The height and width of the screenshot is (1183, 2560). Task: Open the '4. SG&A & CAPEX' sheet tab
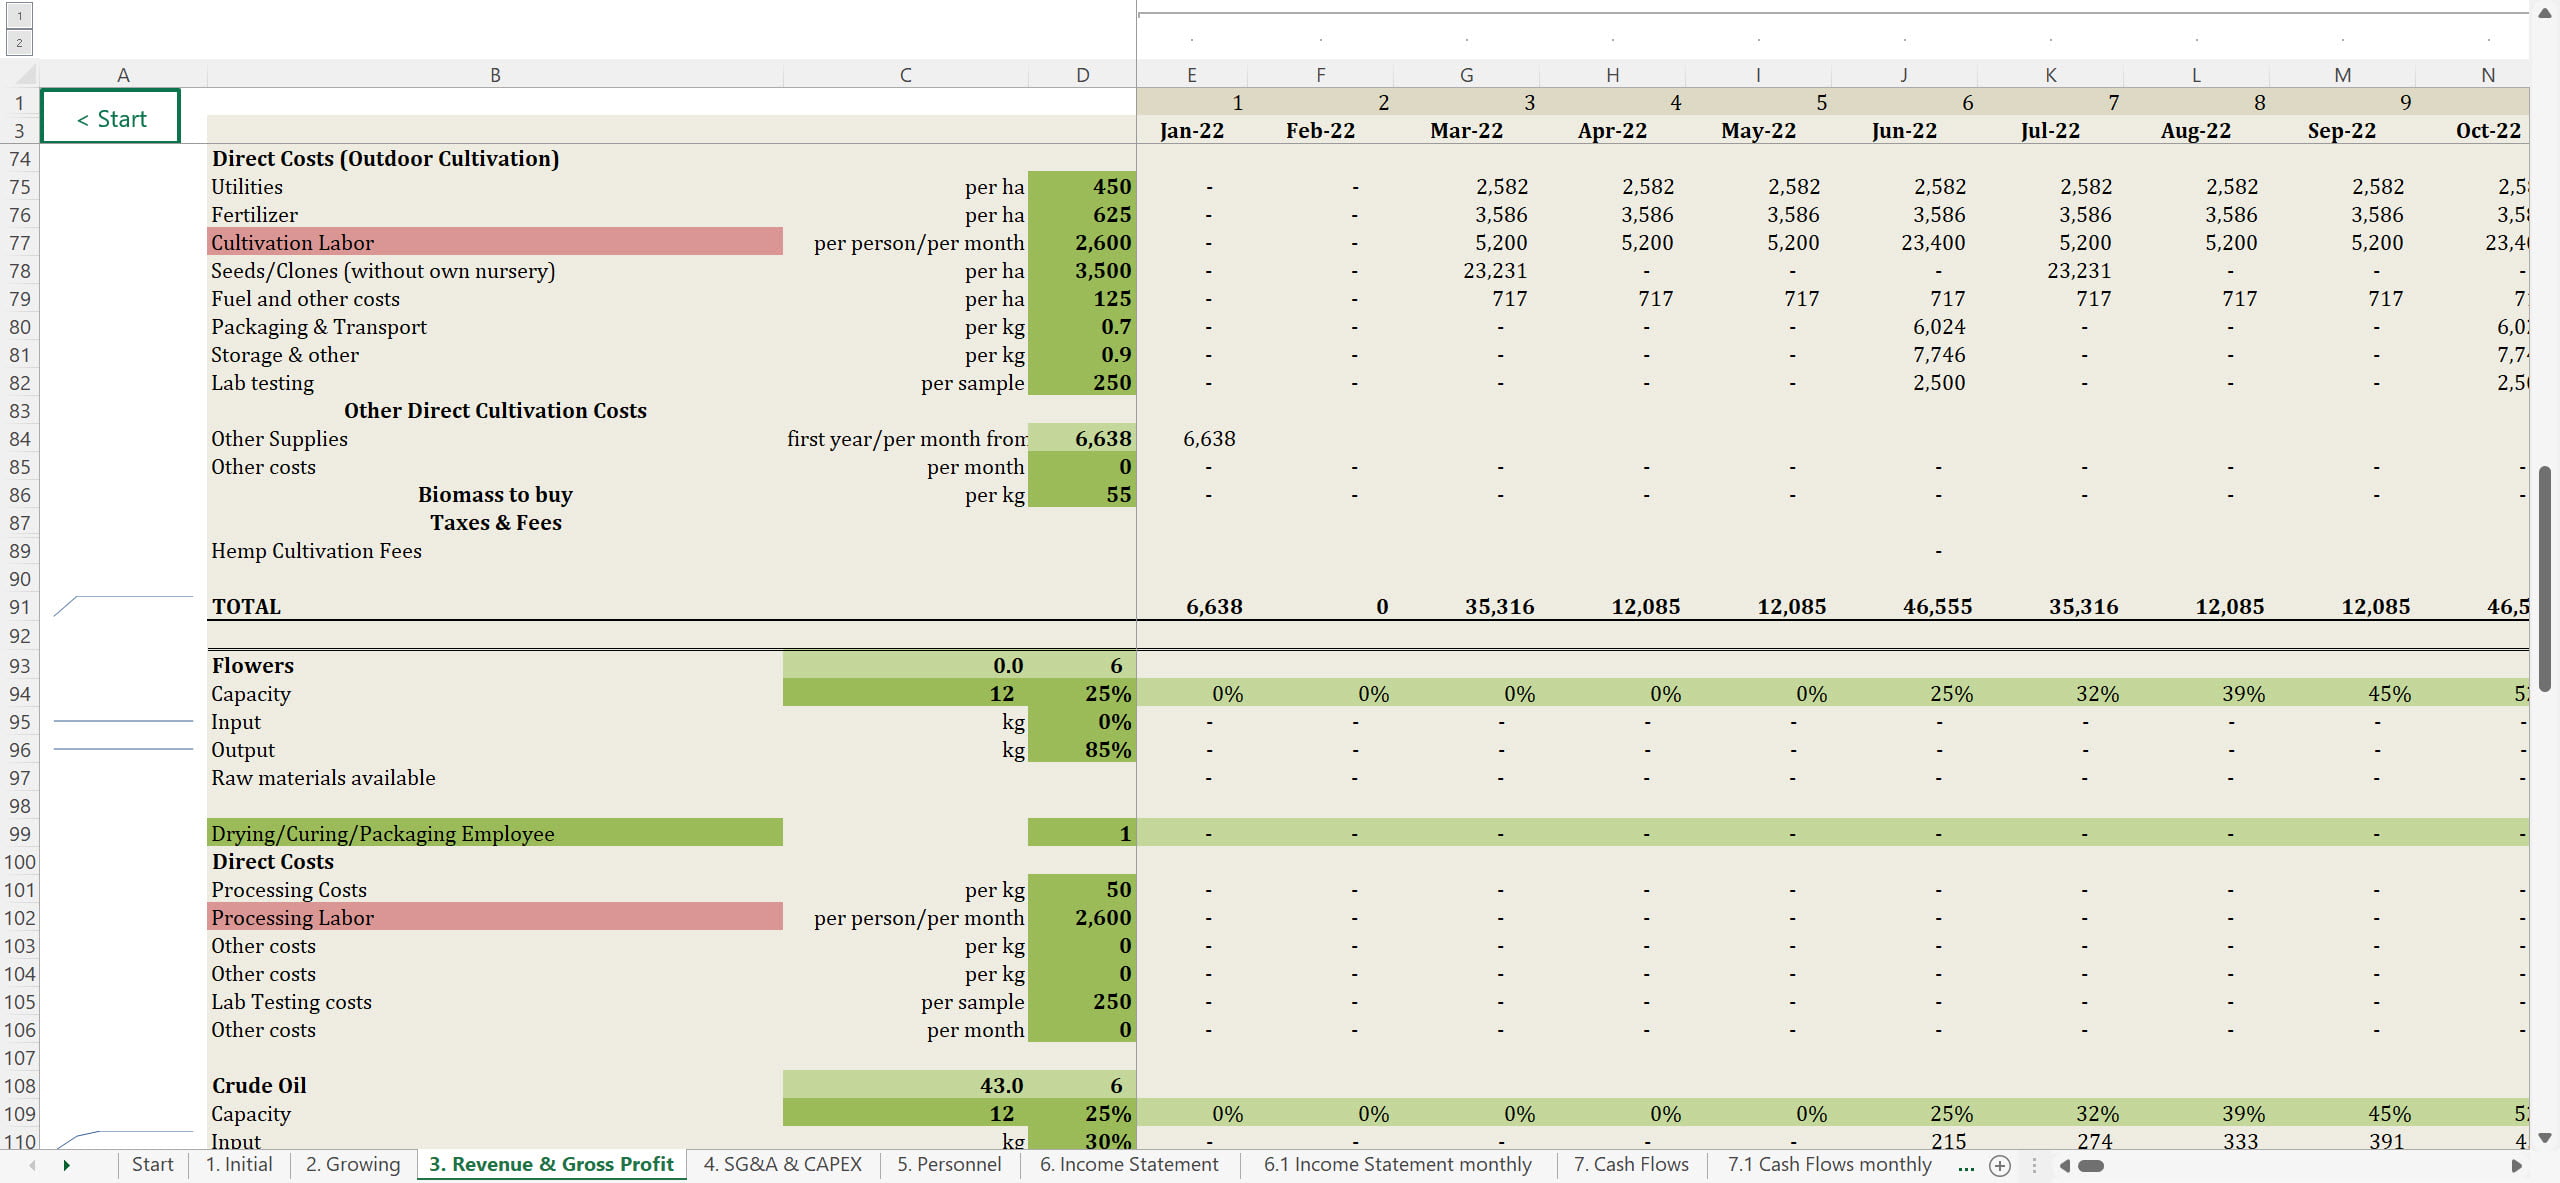tap(782, 1164)
